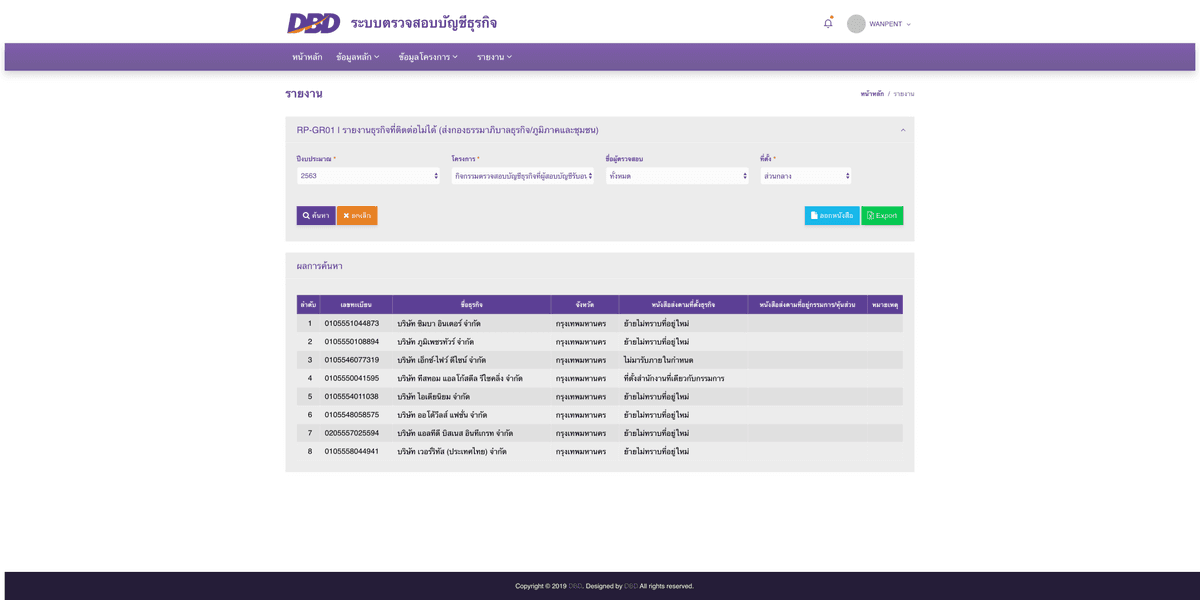The image size is (1200, 600).
Task: Click the ค้นหา search button
Action: [x=316, y=215]
